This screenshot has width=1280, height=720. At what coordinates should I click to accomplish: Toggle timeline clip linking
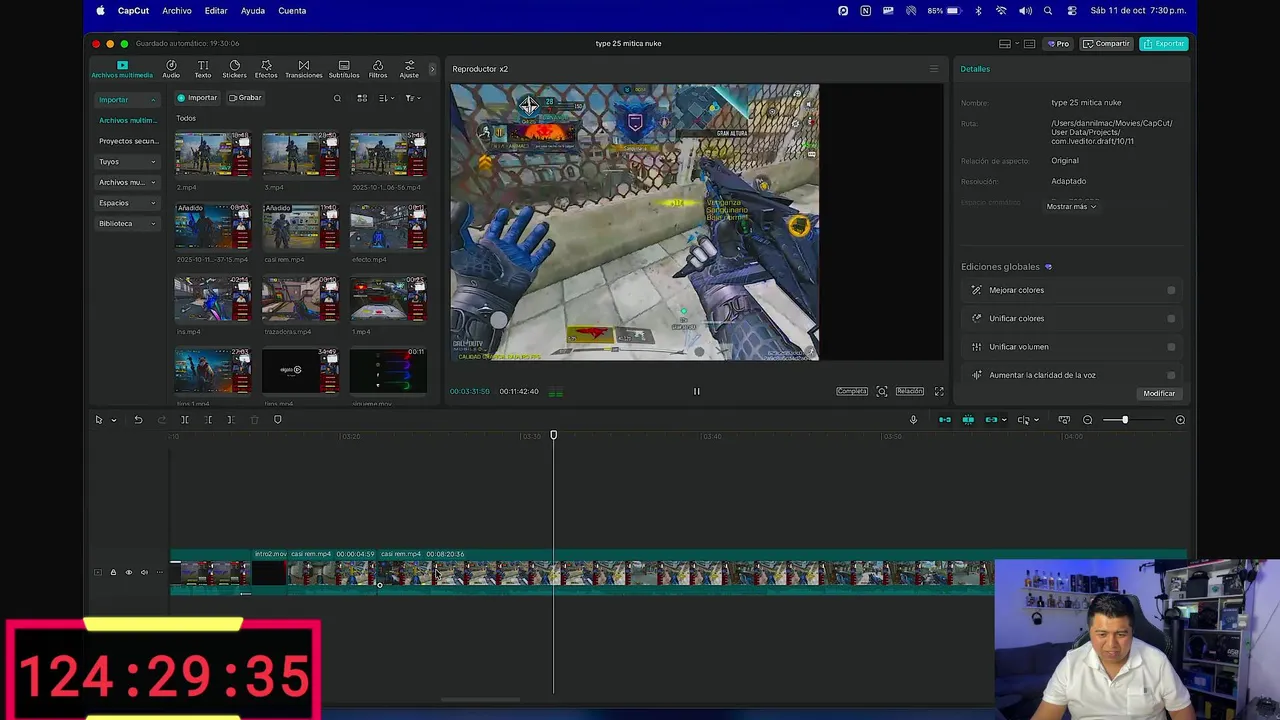point(991,420)
